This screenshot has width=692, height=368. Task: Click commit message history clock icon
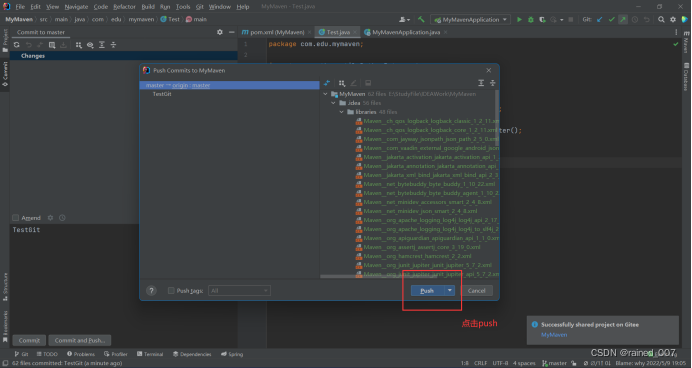point(62,218)
